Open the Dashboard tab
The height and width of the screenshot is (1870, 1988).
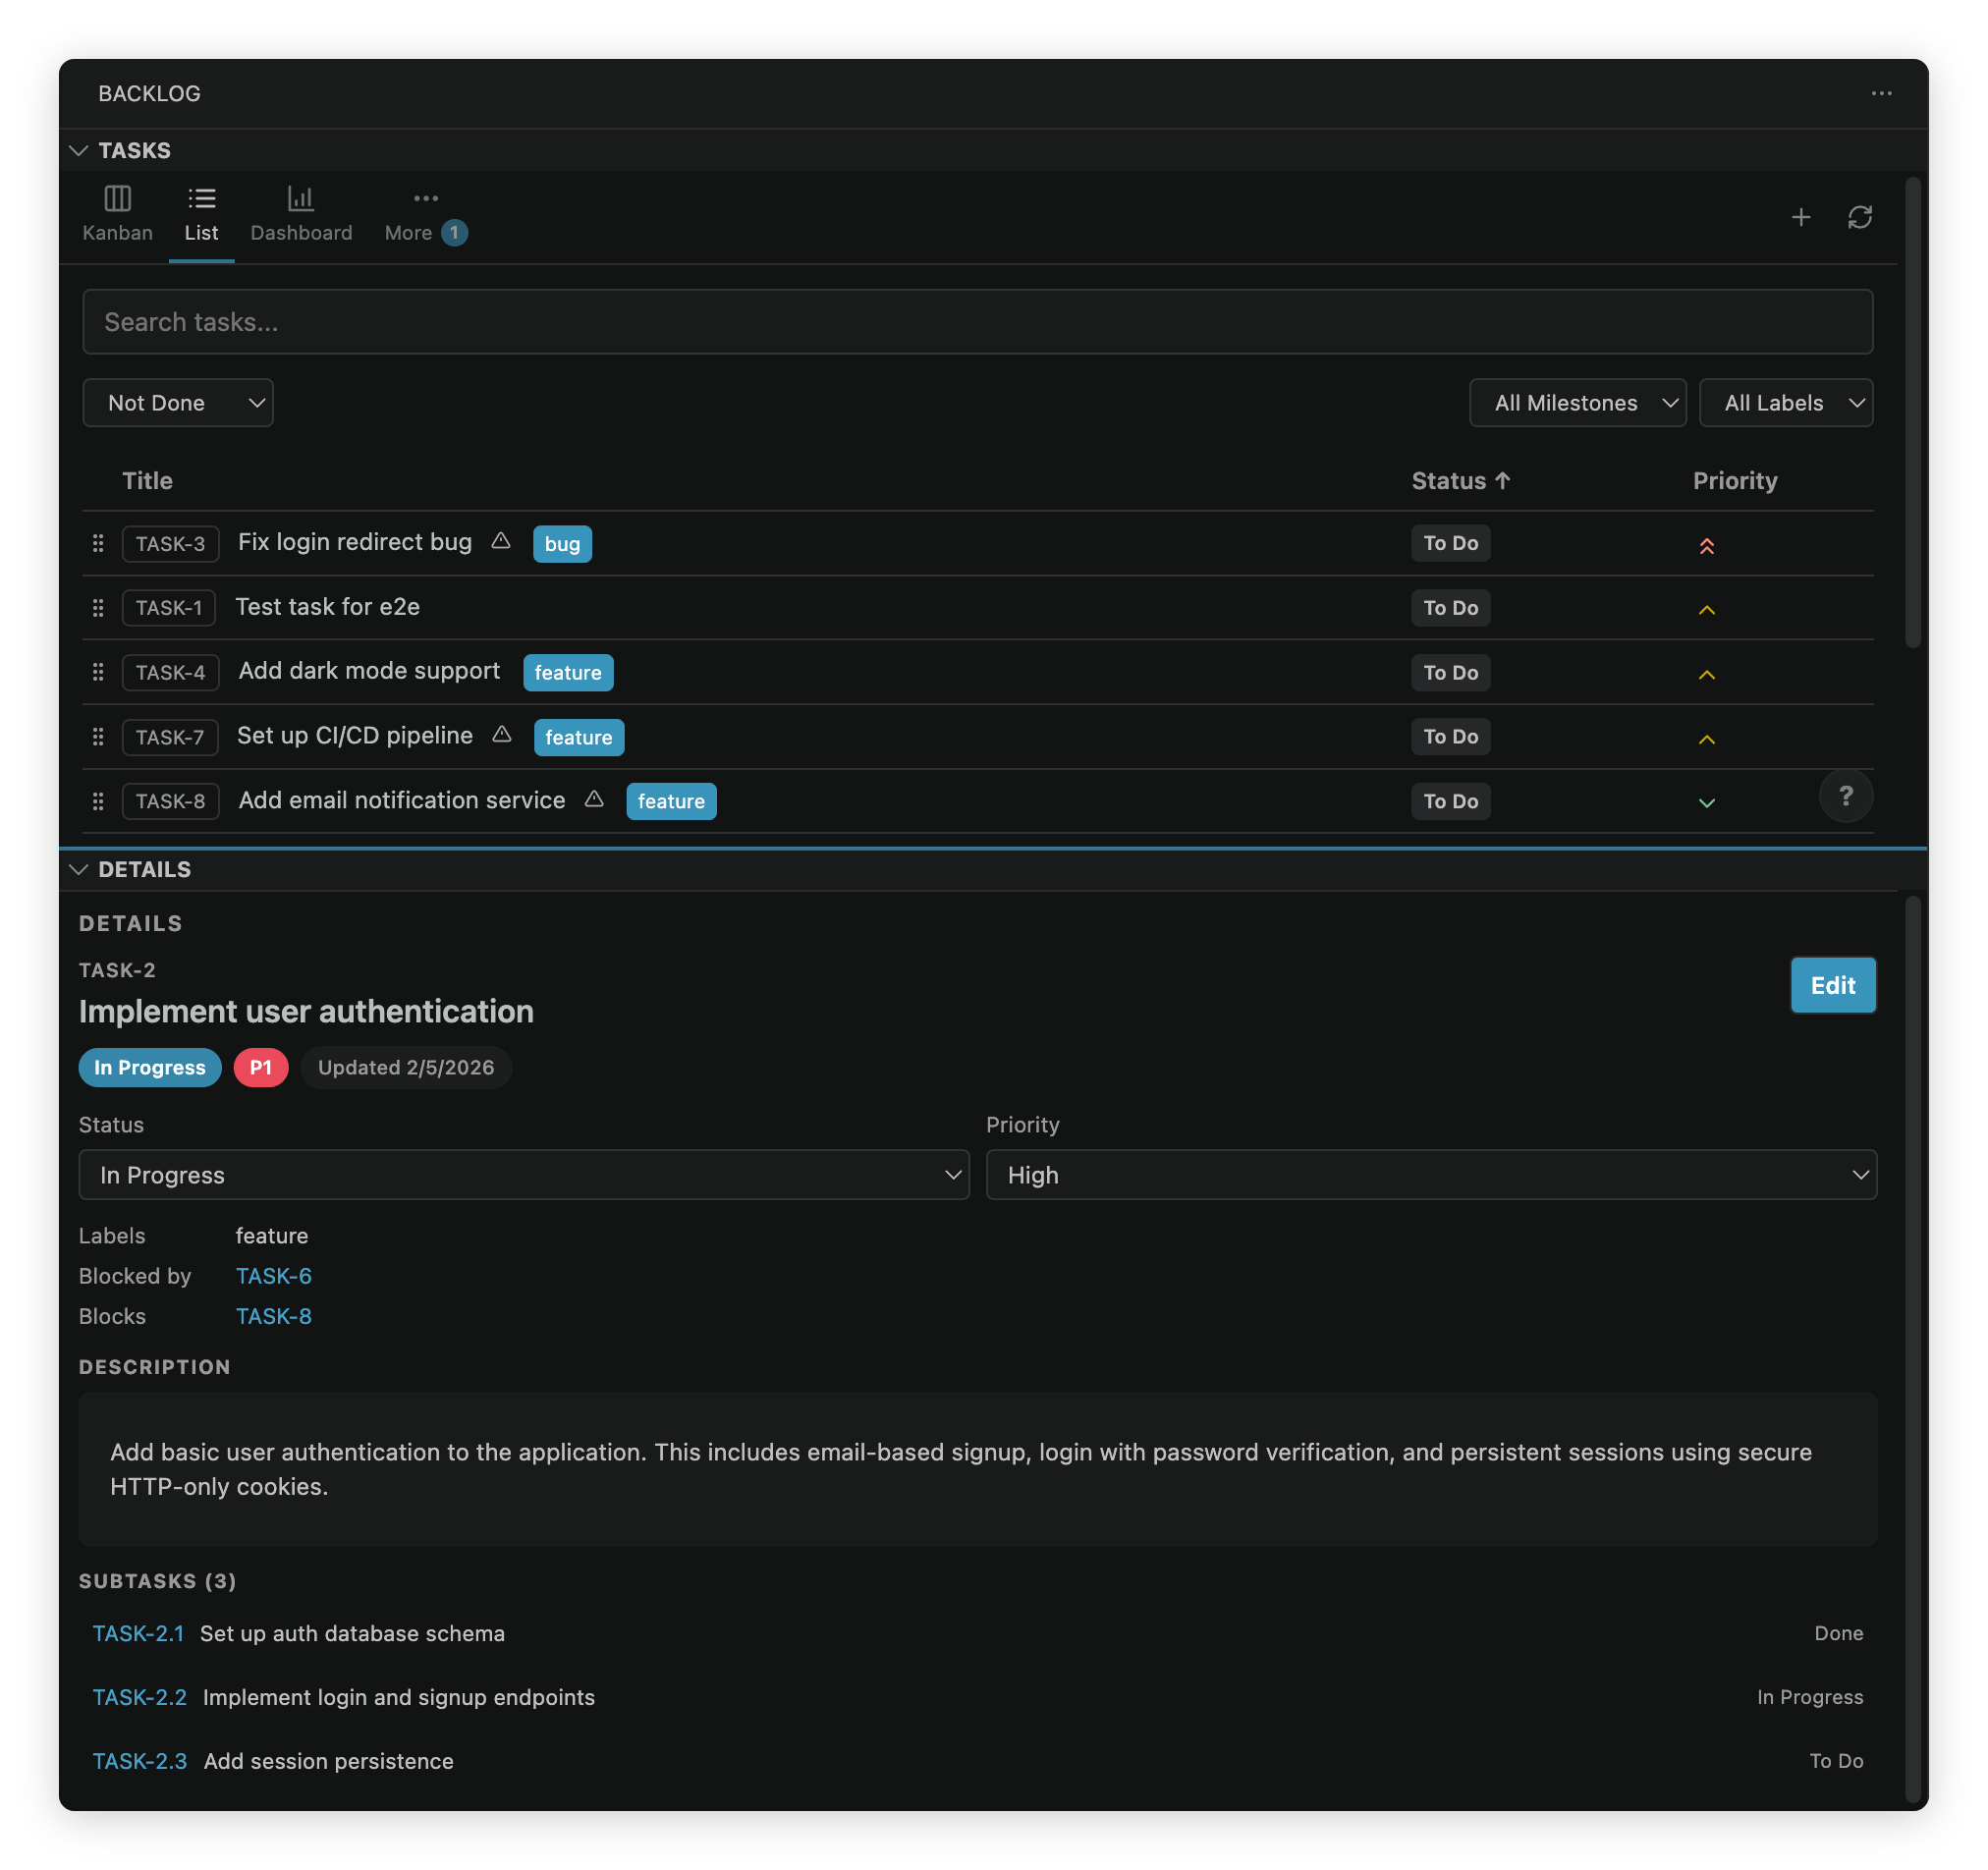coord(301,215)
